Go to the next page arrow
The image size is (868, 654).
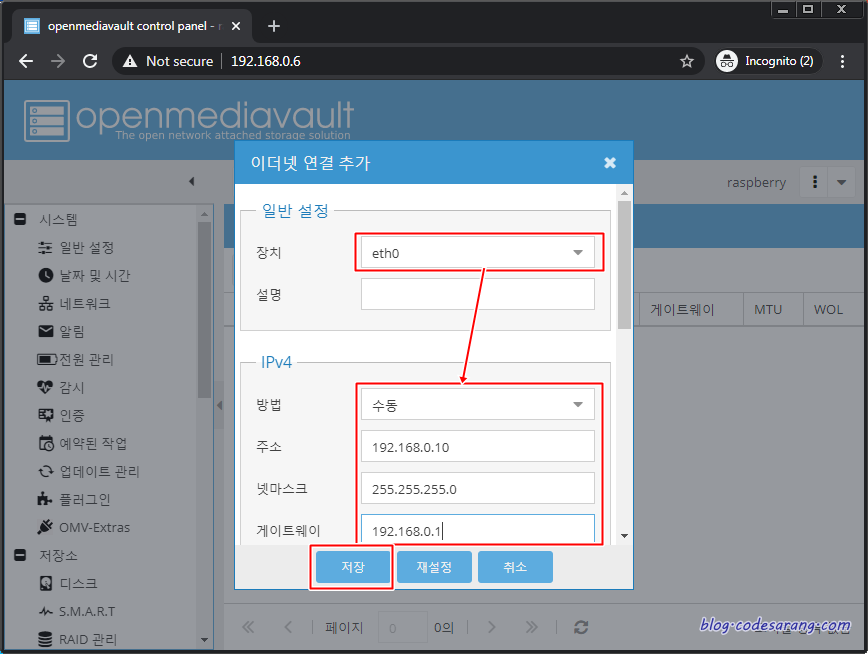[491, 627]
